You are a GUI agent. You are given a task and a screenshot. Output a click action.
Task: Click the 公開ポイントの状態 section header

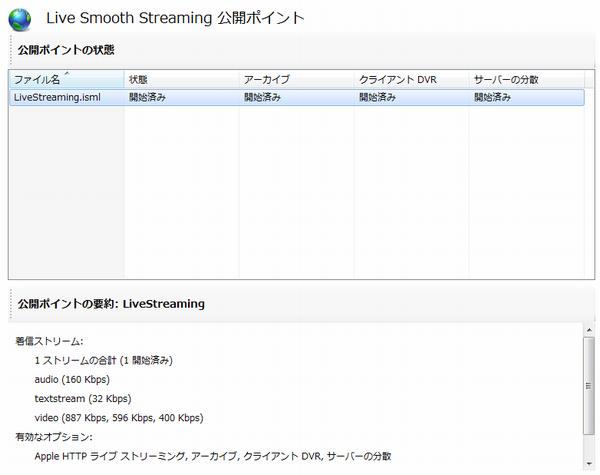66,50
